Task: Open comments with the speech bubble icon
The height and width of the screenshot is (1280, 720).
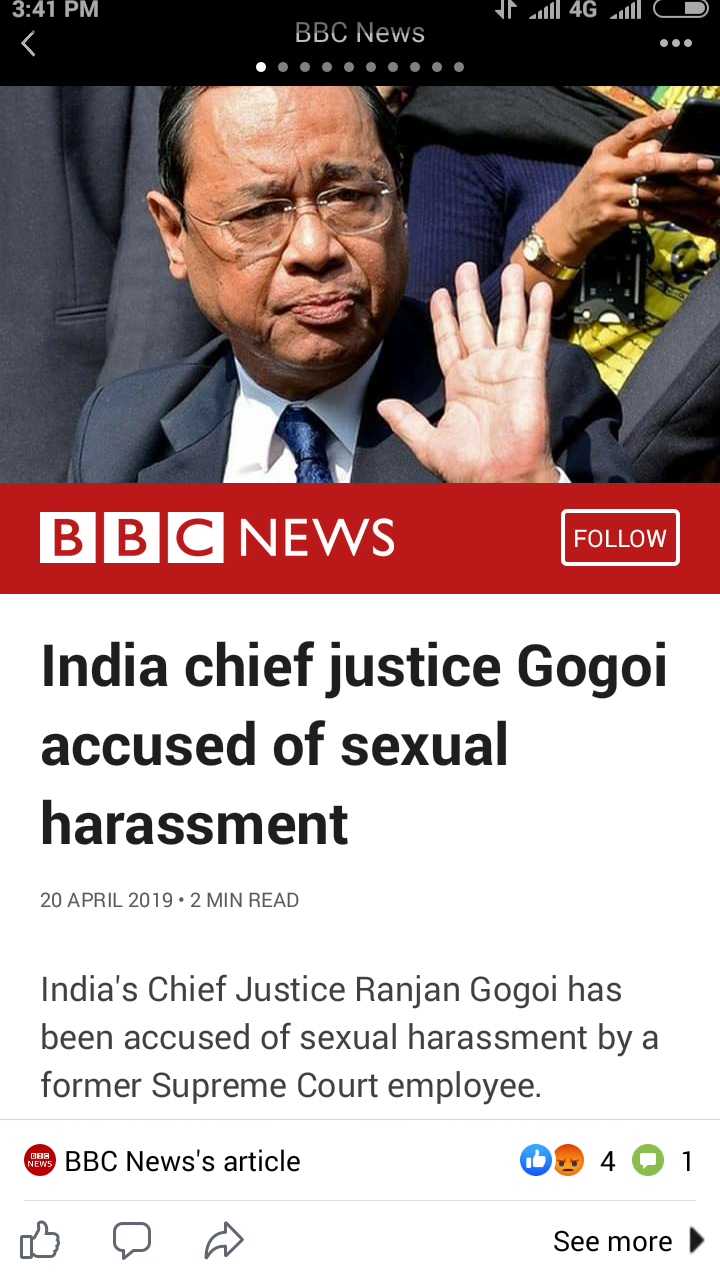Action: click(131, 1241)
